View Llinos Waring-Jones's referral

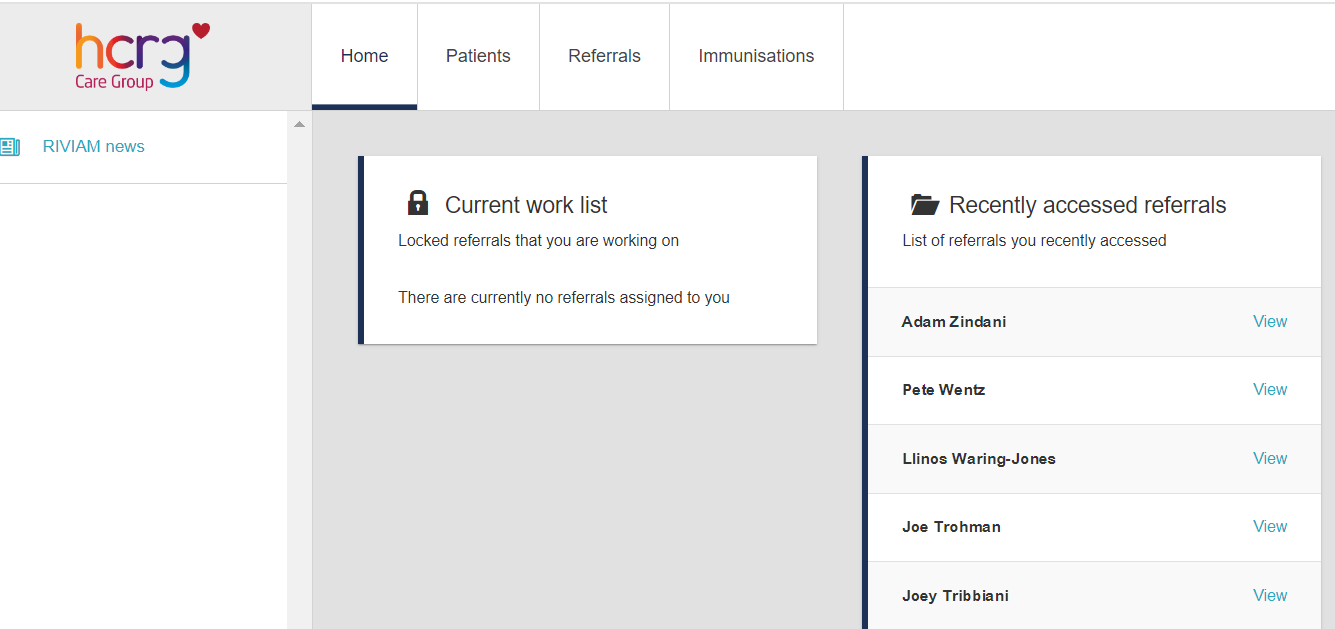pos(1270,458)
